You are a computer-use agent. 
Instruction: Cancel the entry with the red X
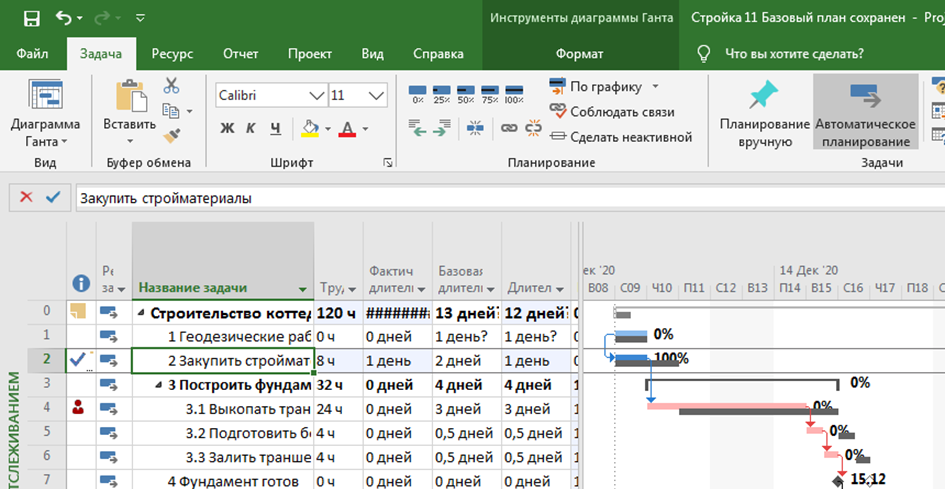pos(26,197)
